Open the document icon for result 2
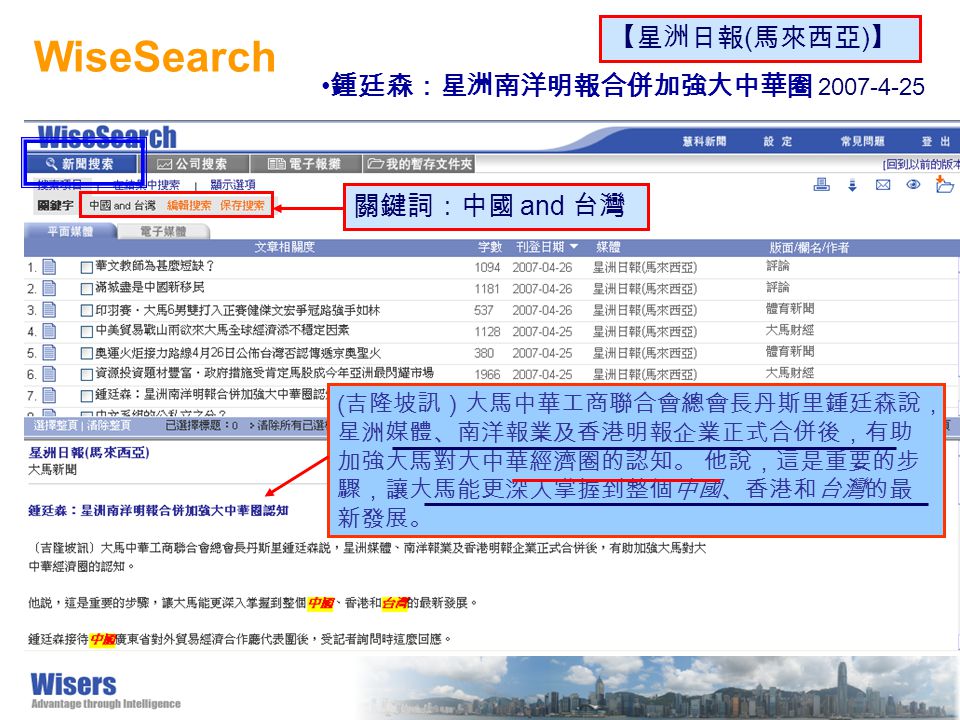Viewport: 960px width, 720px height. pos(49,288)
